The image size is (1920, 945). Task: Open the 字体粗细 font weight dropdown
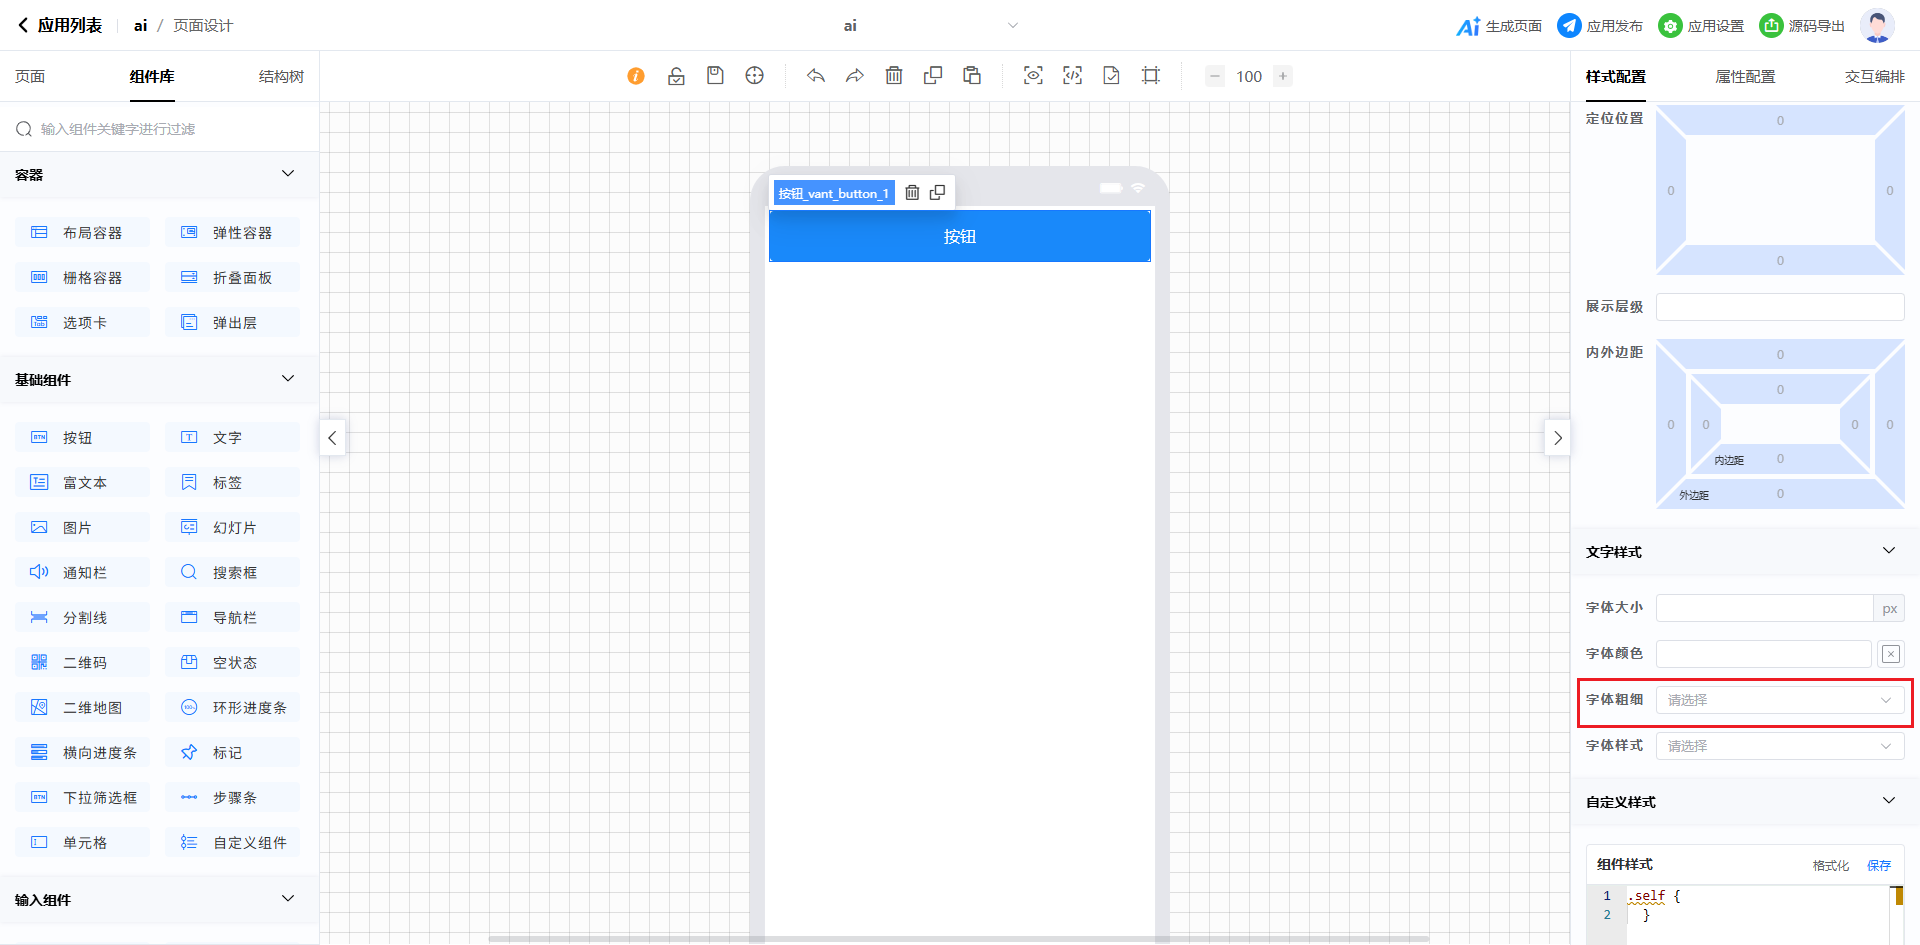[1779, 700]
